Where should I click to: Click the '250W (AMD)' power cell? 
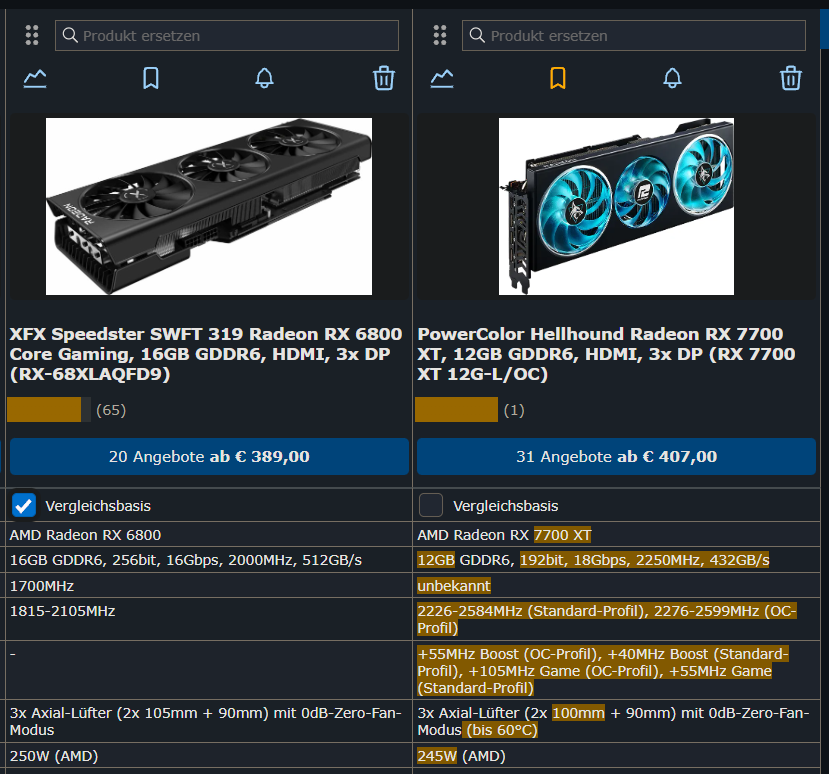tap(209, 755)
